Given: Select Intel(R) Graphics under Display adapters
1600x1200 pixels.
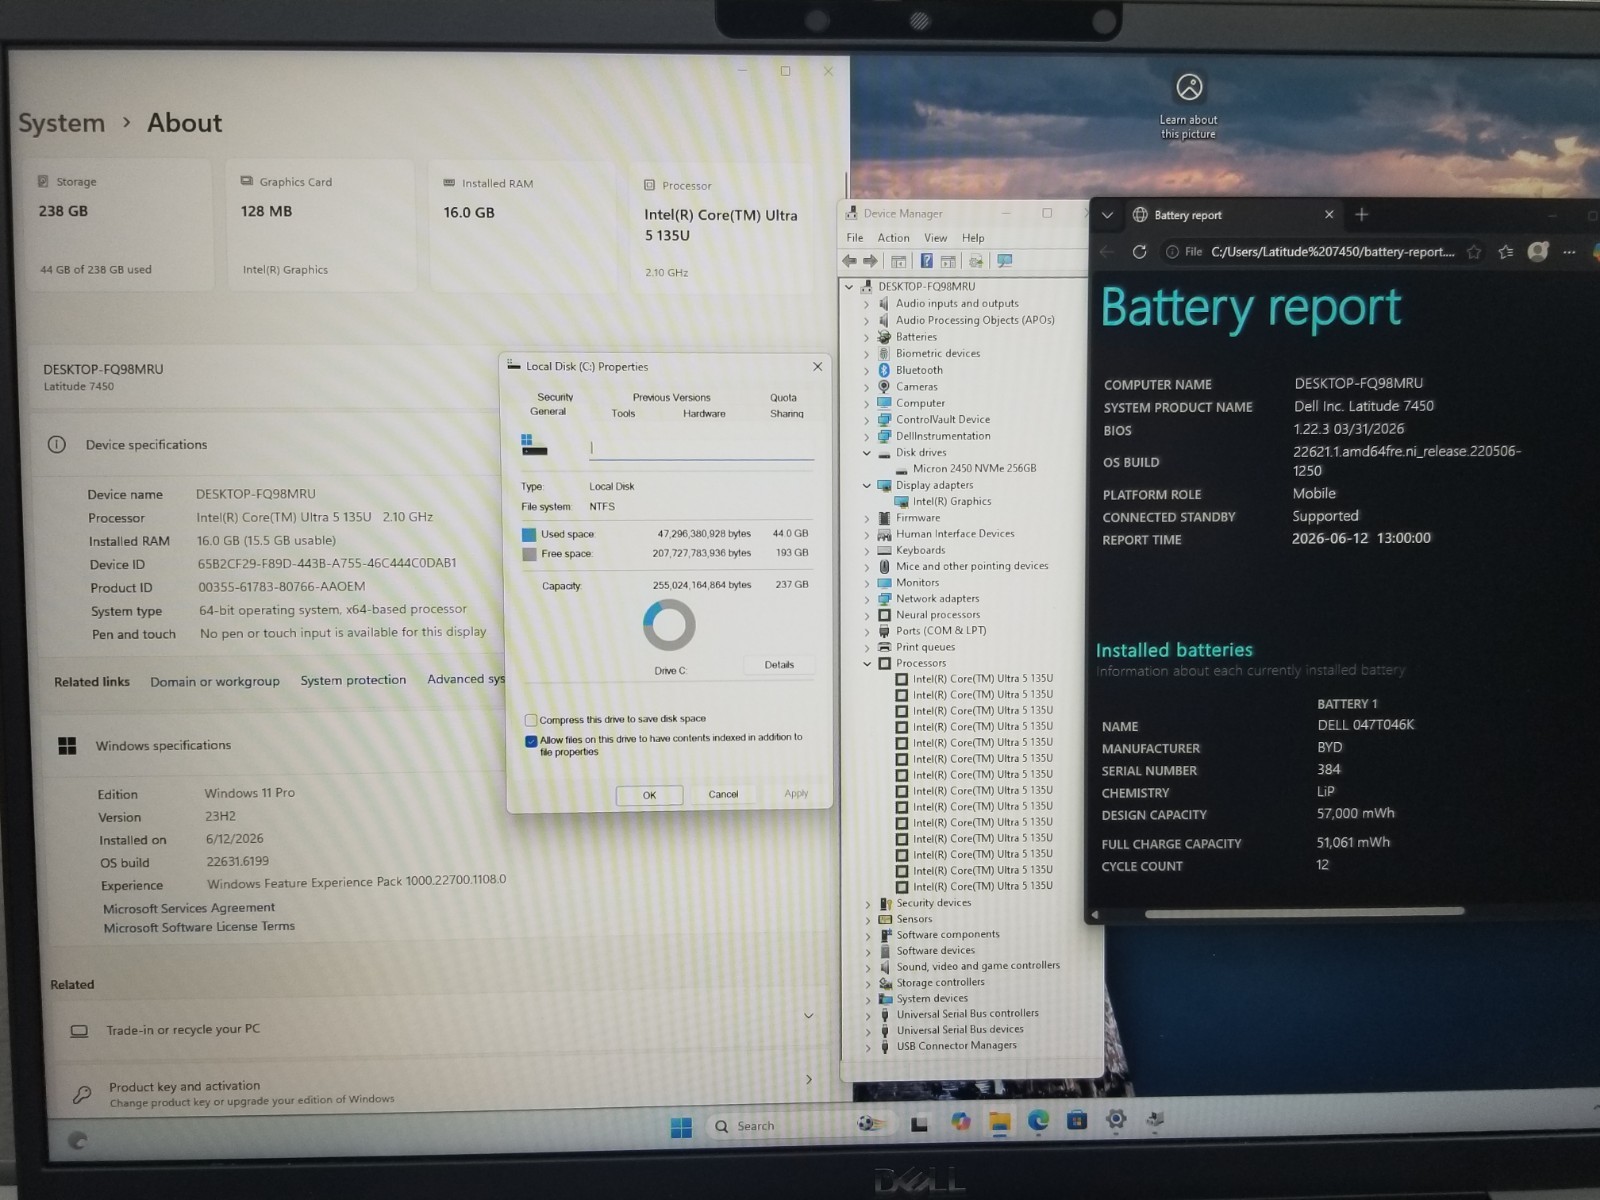Looking at the screenshot, I should click(951, 502).
